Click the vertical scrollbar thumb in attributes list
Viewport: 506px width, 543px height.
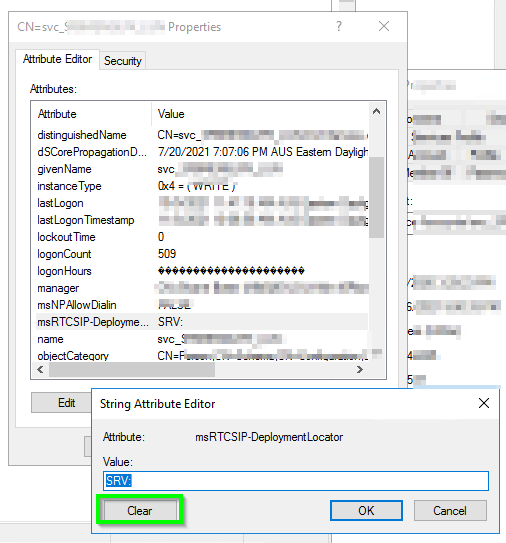tap(376, 197)
